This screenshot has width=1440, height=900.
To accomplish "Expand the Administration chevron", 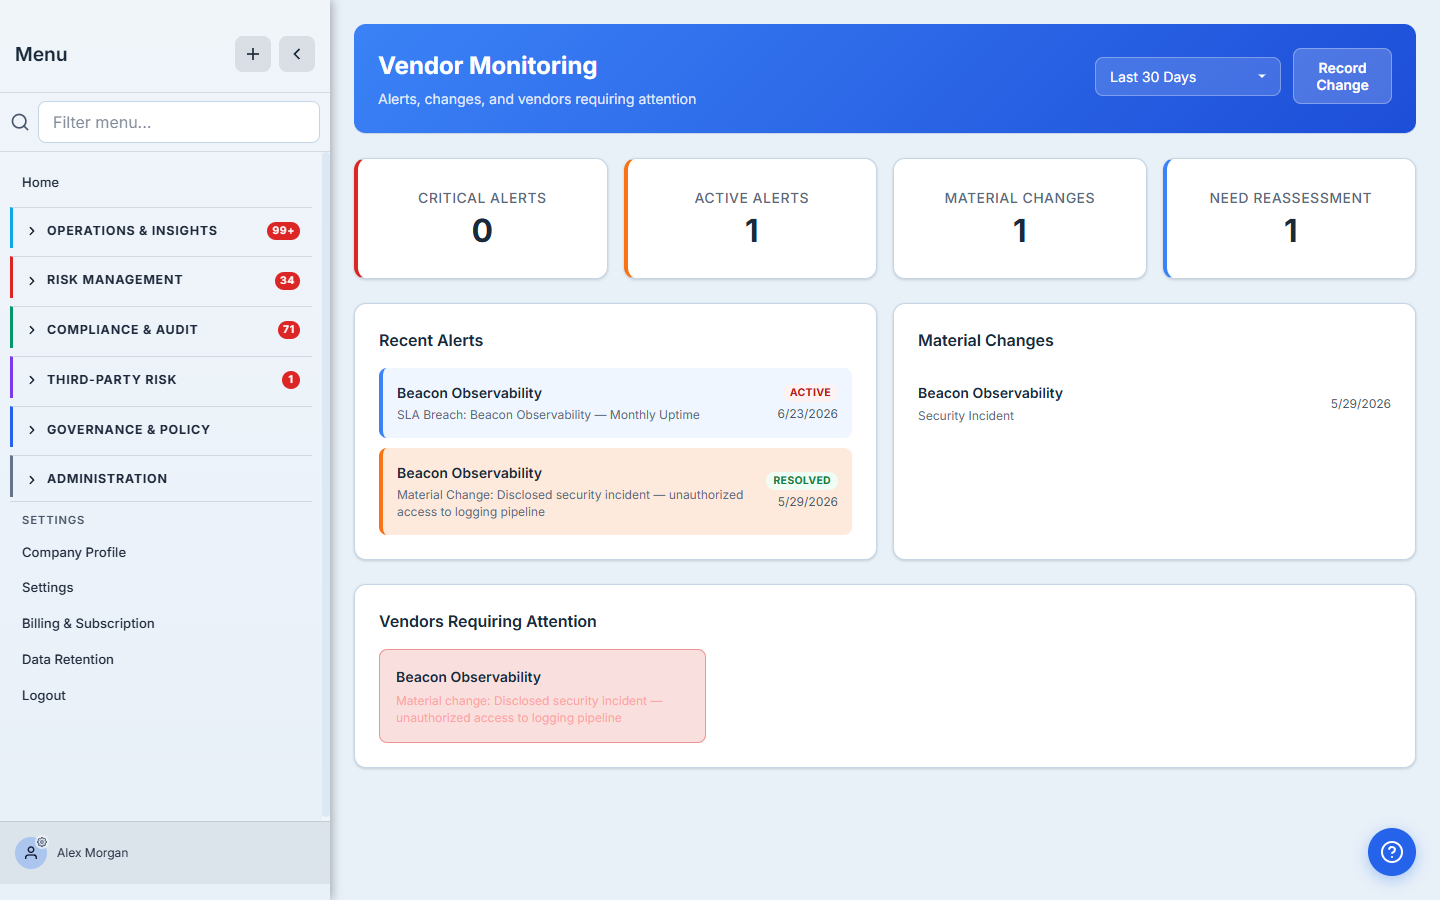I will (x=32, y=479).
